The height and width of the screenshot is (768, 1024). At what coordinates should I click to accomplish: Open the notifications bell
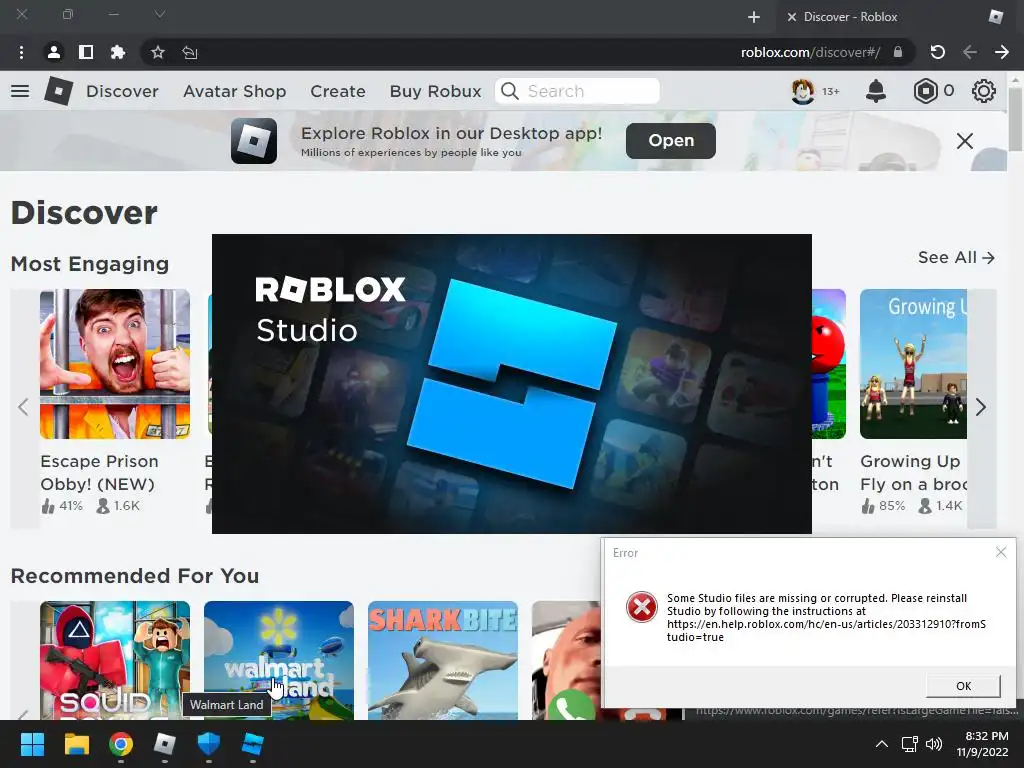click(876, 91)
